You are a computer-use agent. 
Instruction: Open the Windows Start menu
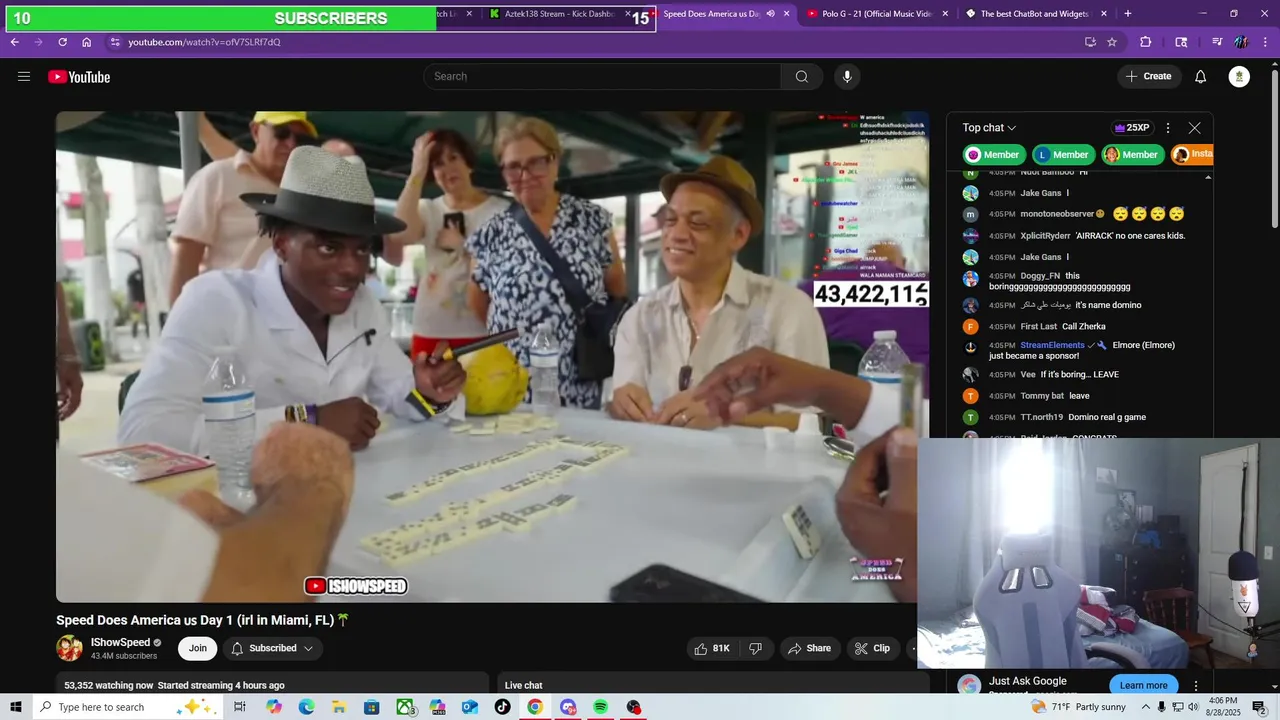pyautogui.click(x=16, y=707)
